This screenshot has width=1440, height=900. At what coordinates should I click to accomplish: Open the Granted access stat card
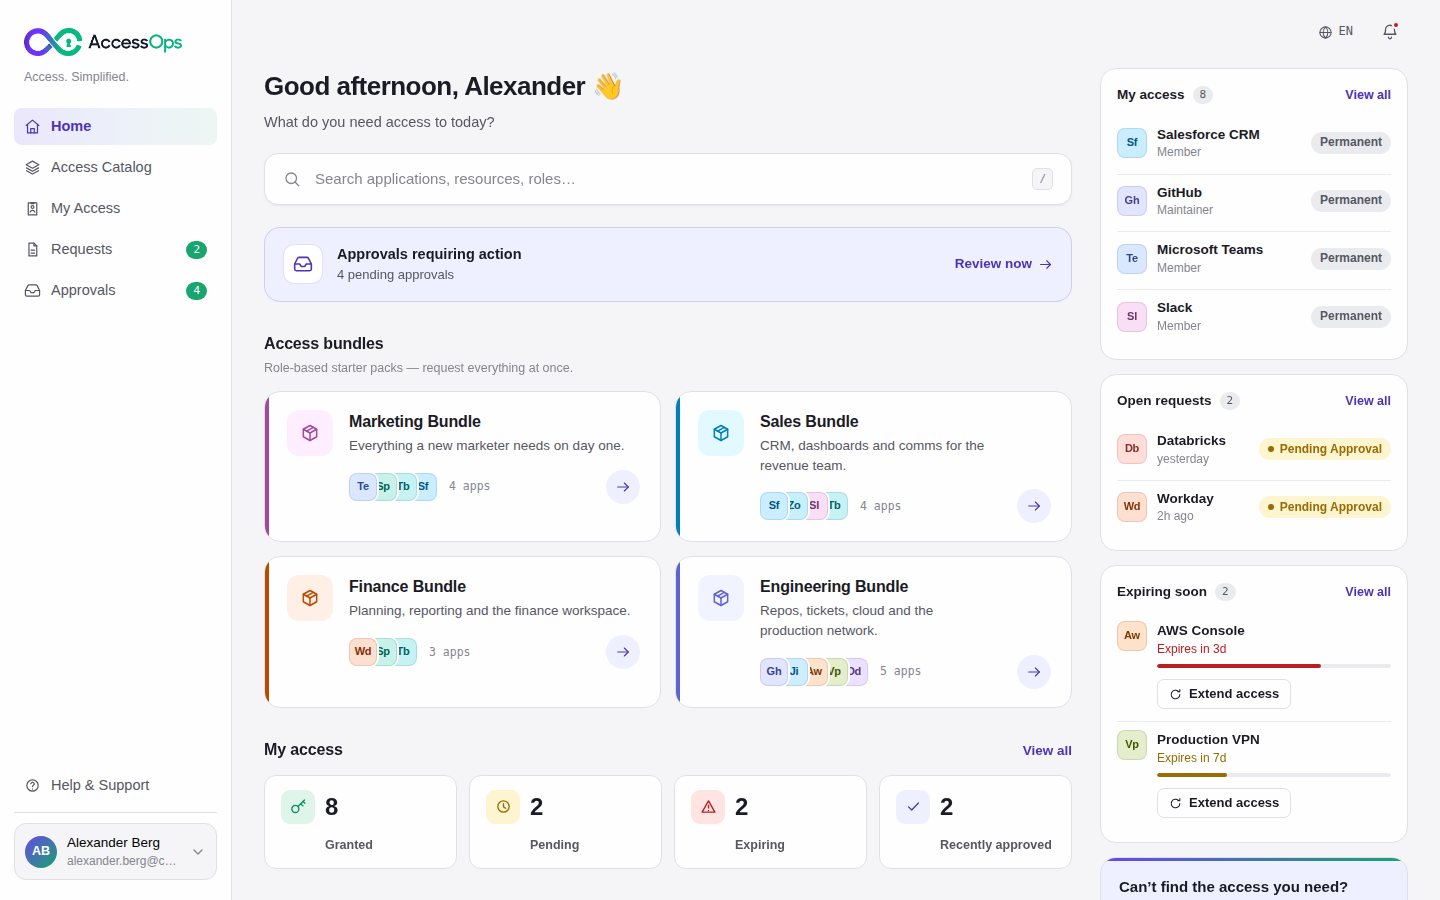(360, 822)
